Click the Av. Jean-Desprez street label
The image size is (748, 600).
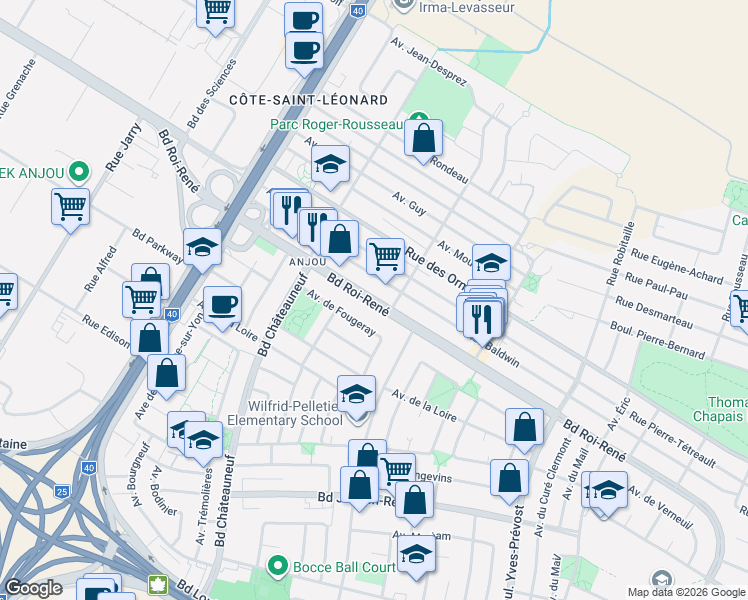click(x=428, y=62)
